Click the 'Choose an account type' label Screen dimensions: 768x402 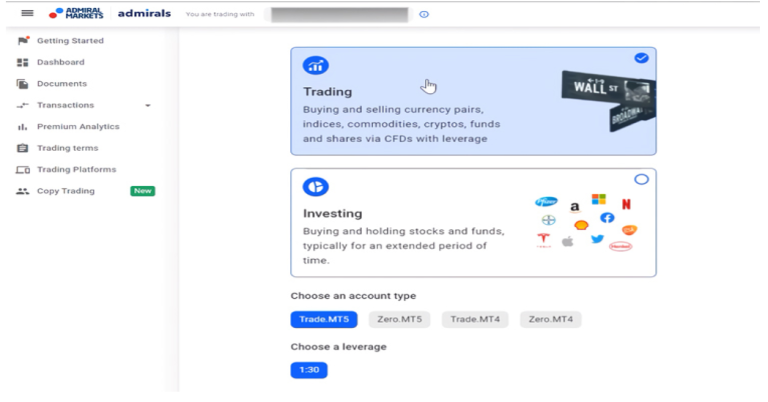pyautogui.click(x=353, y=296)
